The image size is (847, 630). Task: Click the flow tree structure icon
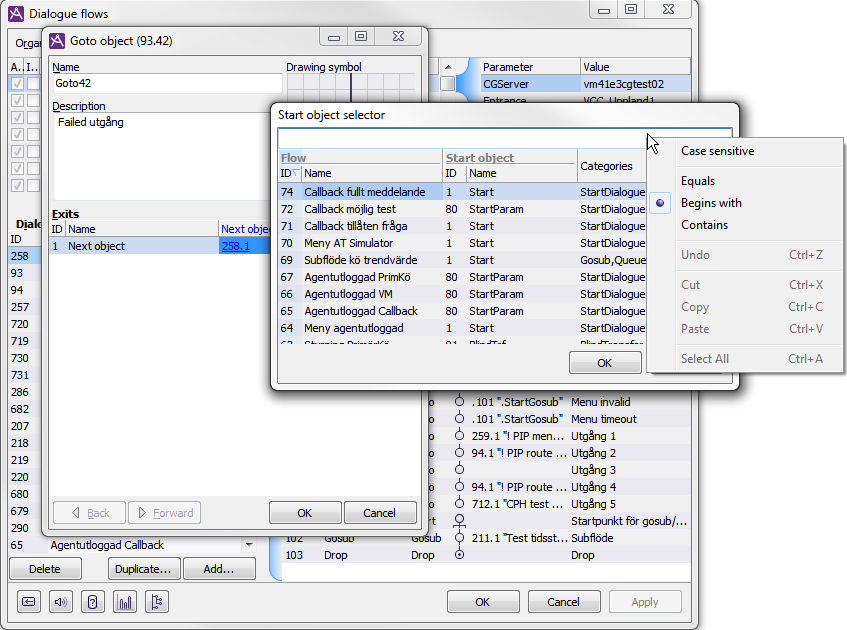pyautogui.click(x=157, y=602)
